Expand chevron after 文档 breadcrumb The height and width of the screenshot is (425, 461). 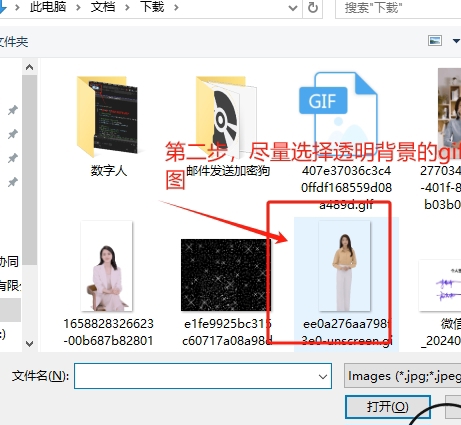pos(127,7)
